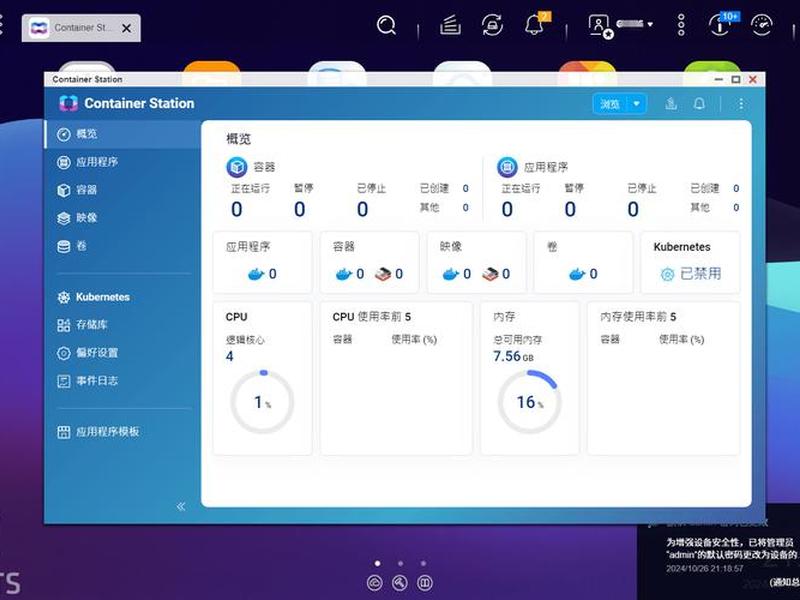The height and width of the screenshot is (600, 800).
Task: Open the 概览 overview sidebar item
Action: [122, 134]
